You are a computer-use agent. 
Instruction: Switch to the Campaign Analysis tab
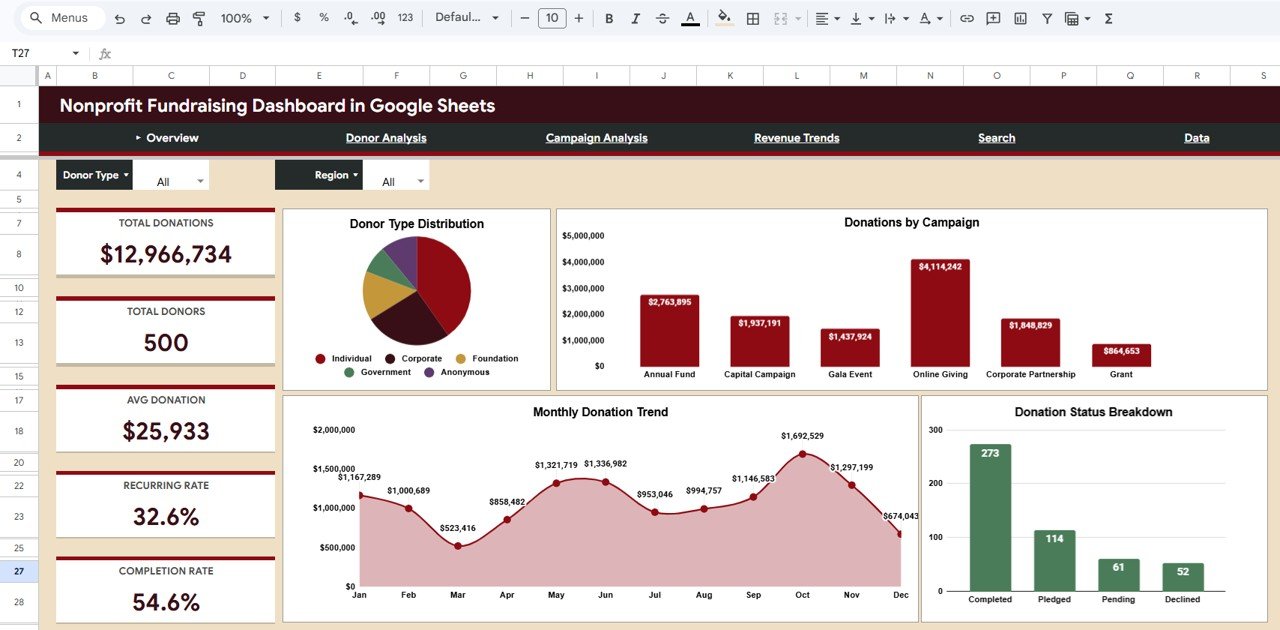click(x=596, y=137)
